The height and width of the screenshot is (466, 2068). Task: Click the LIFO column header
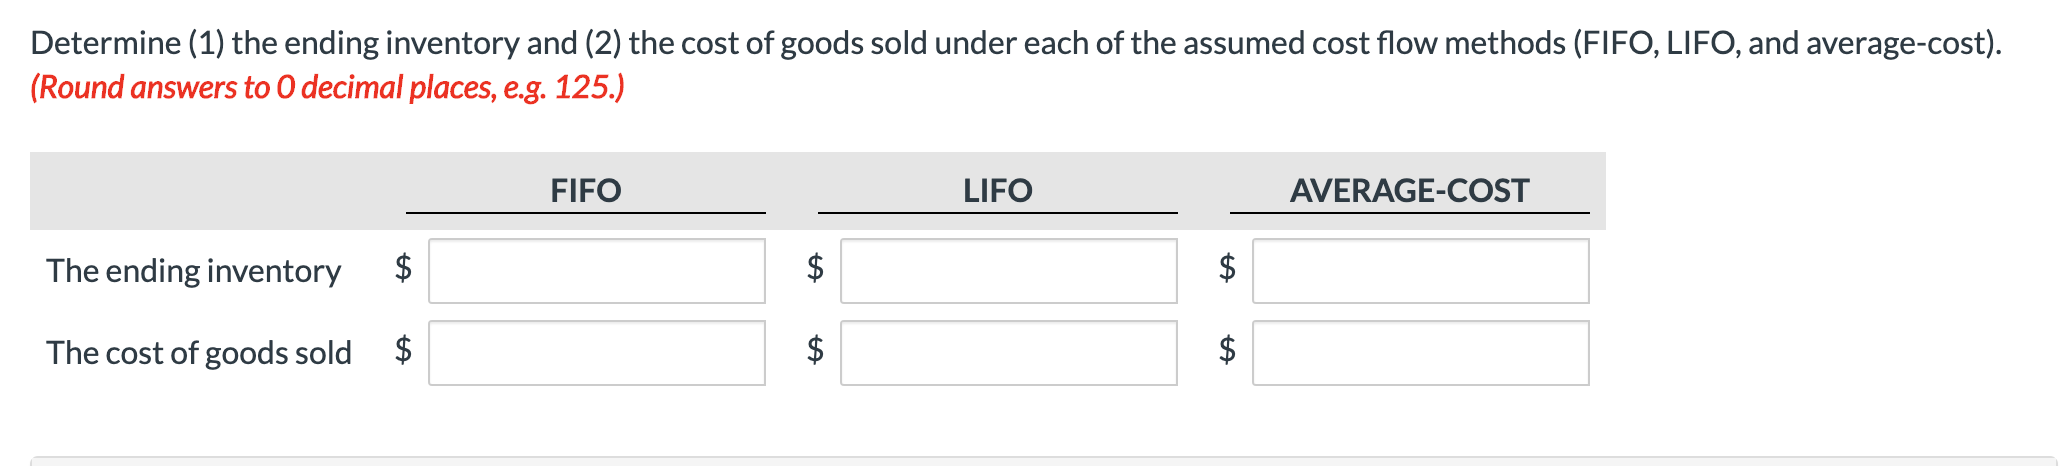pyautogui.click(x=998, y=190)
